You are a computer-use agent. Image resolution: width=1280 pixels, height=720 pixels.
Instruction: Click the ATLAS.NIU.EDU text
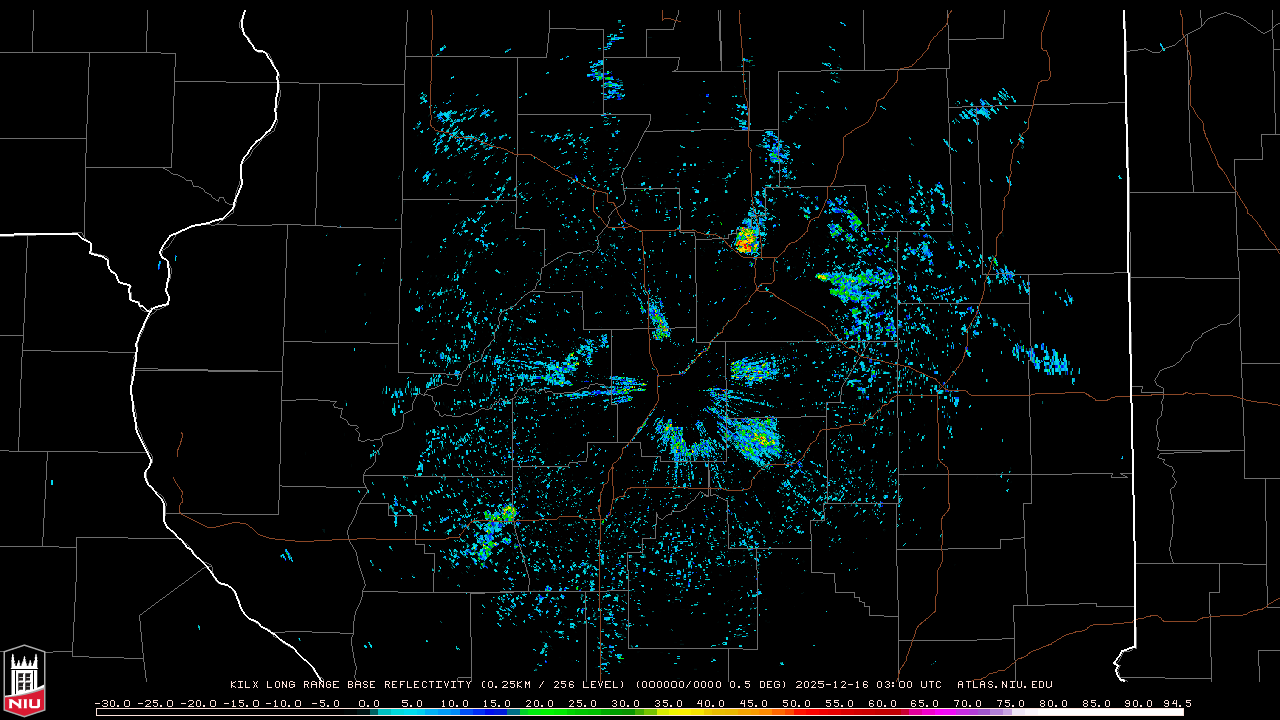pyautogui.click(x=1004, y=685)
